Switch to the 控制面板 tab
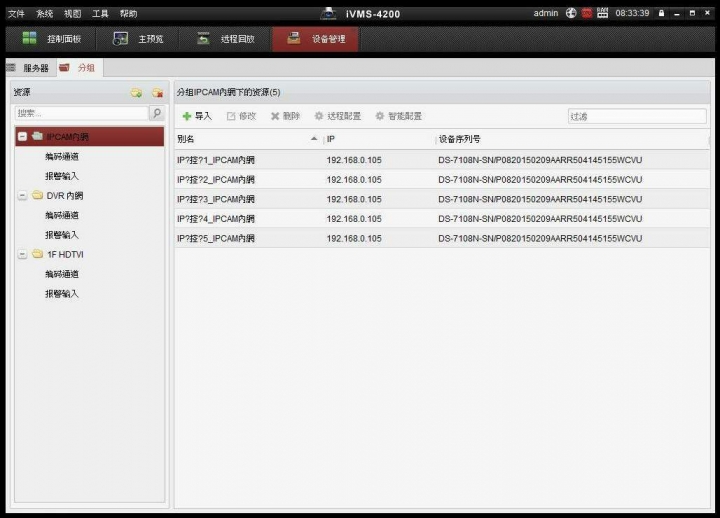 coord(51,39)
